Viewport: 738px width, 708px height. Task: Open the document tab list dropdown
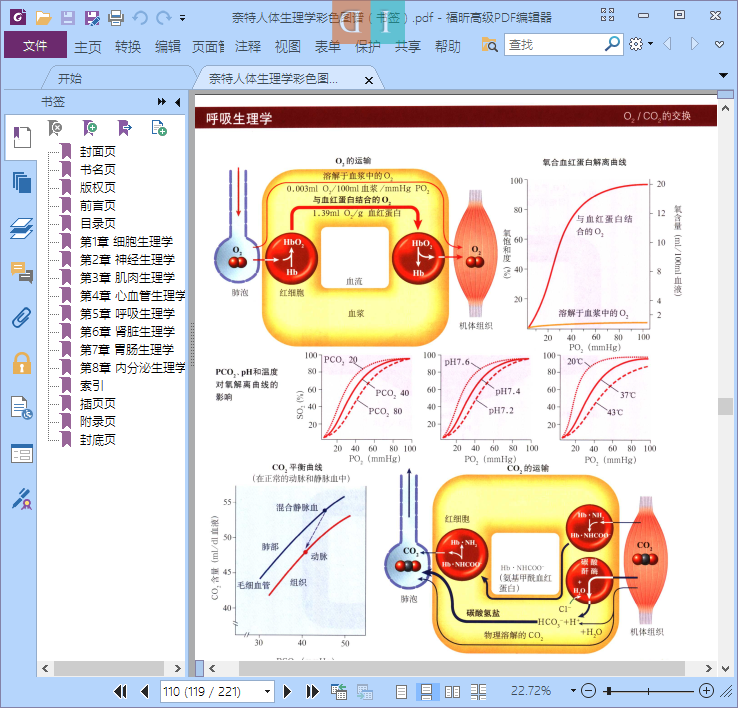point(723,75)
